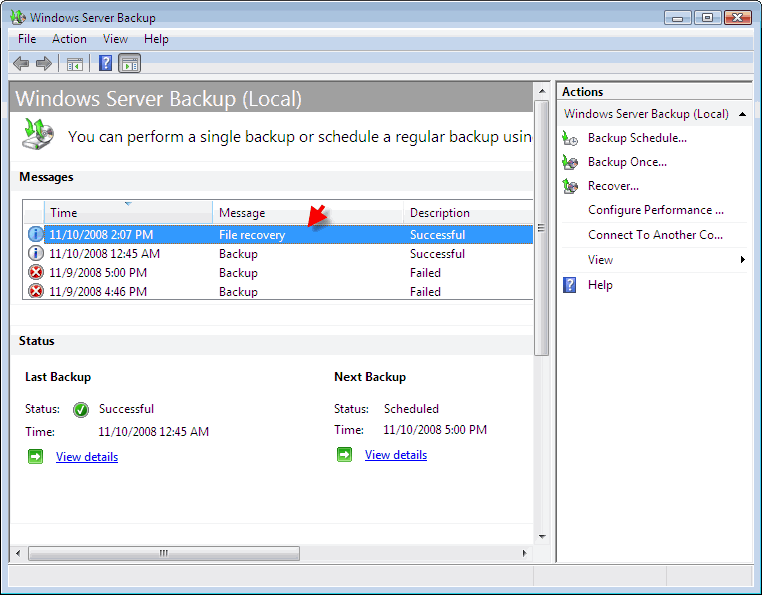Click Failed description of 5:00 PM row
762x595 pixels.
(425, 273)
